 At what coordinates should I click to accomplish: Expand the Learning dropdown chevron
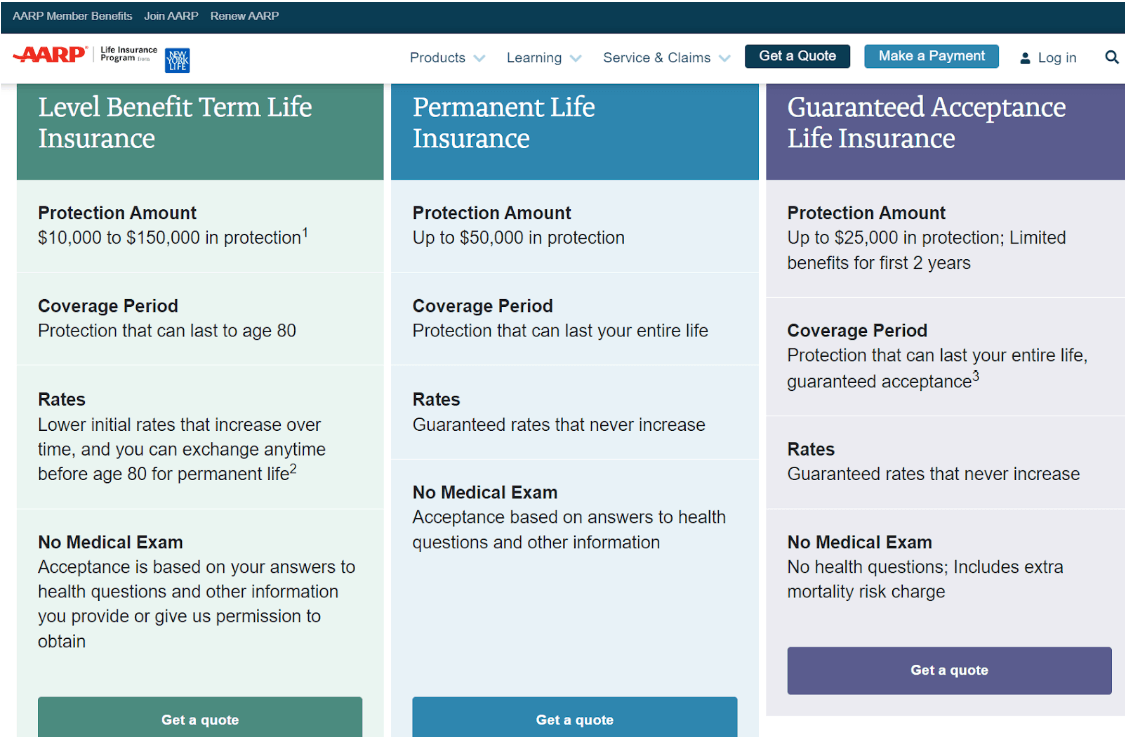575,58
